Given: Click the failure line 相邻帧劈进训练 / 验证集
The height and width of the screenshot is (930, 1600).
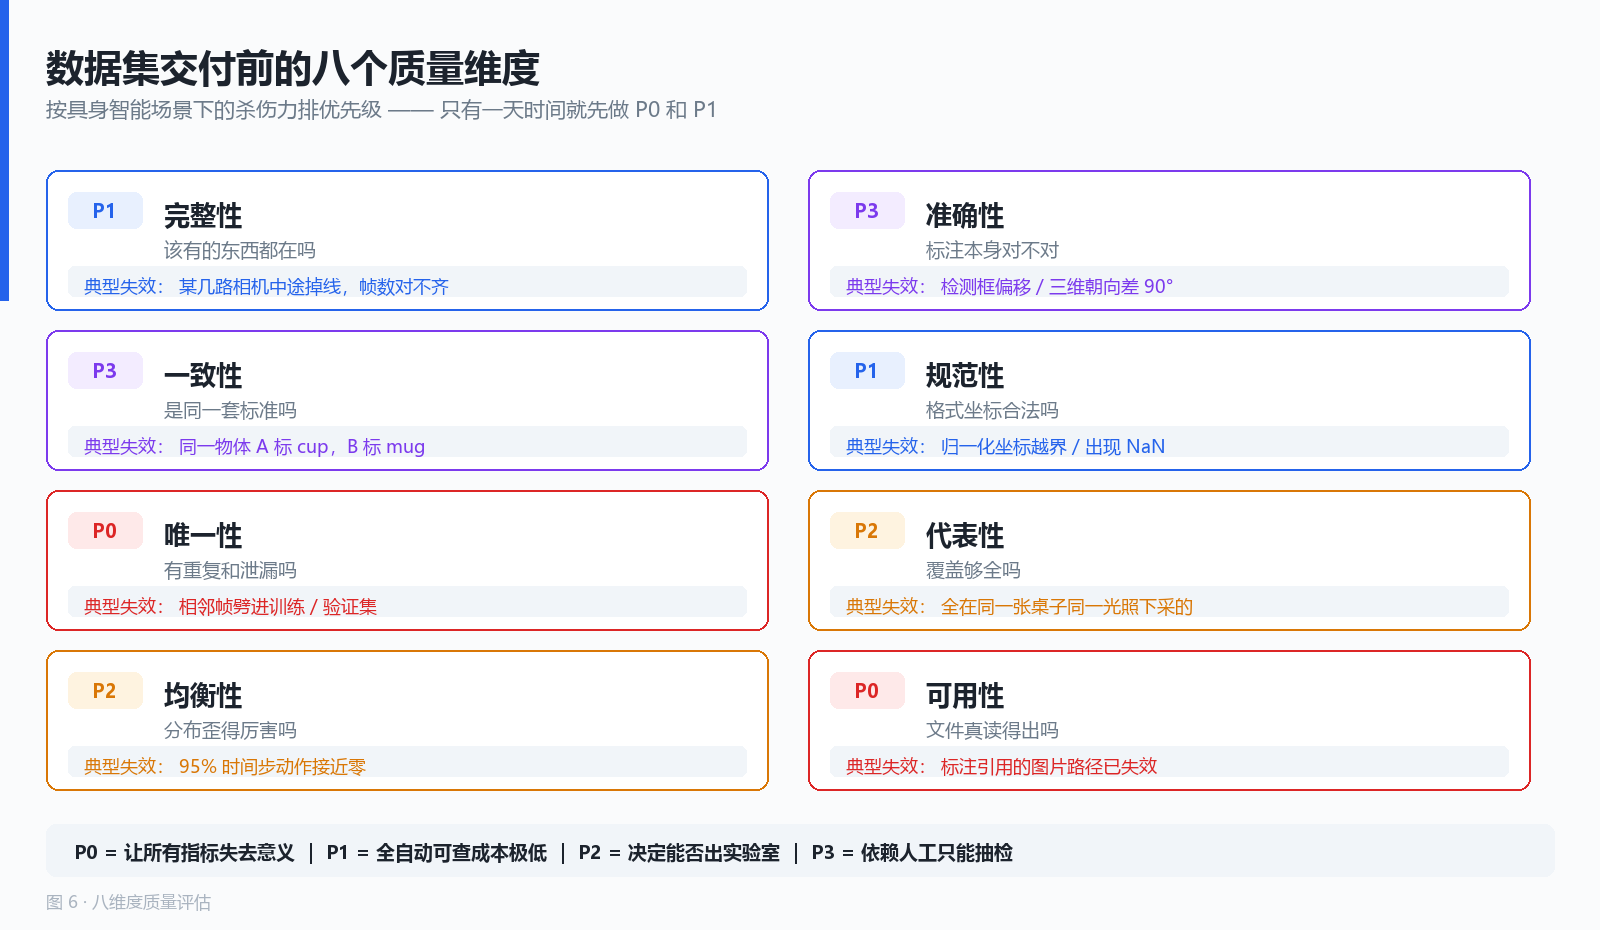Looking at the screenshot, I should (278, 606).
